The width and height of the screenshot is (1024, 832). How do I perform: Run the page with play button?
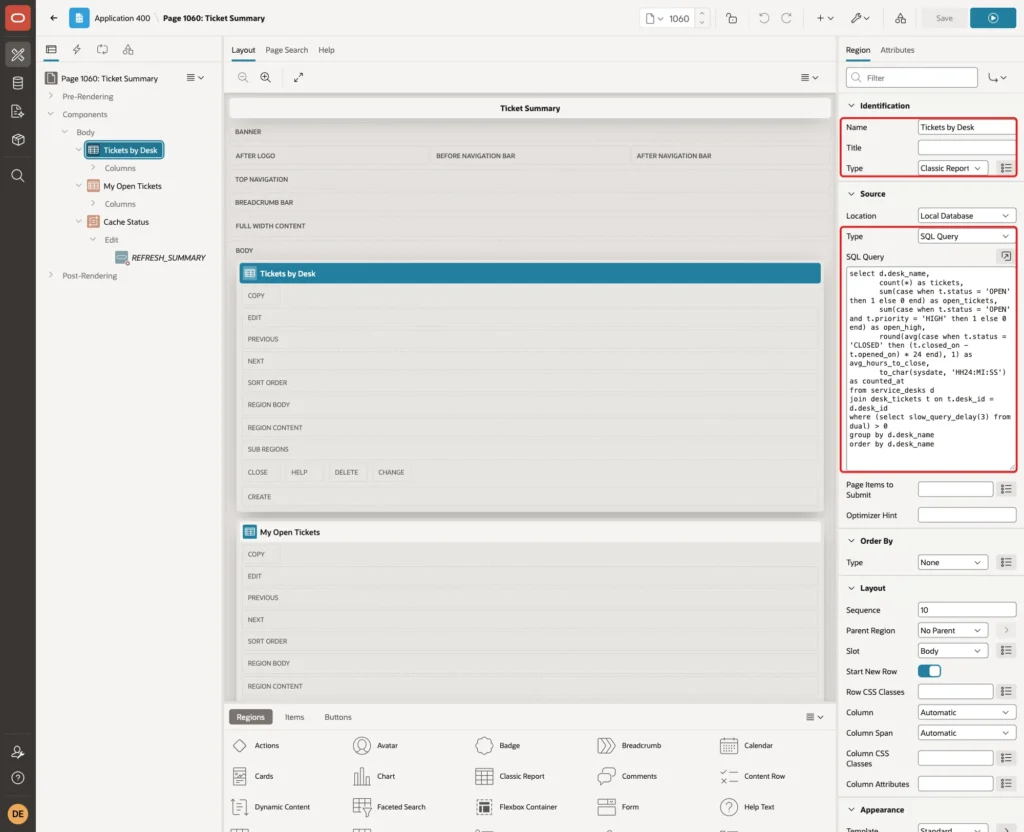click(x=992, y=18)
